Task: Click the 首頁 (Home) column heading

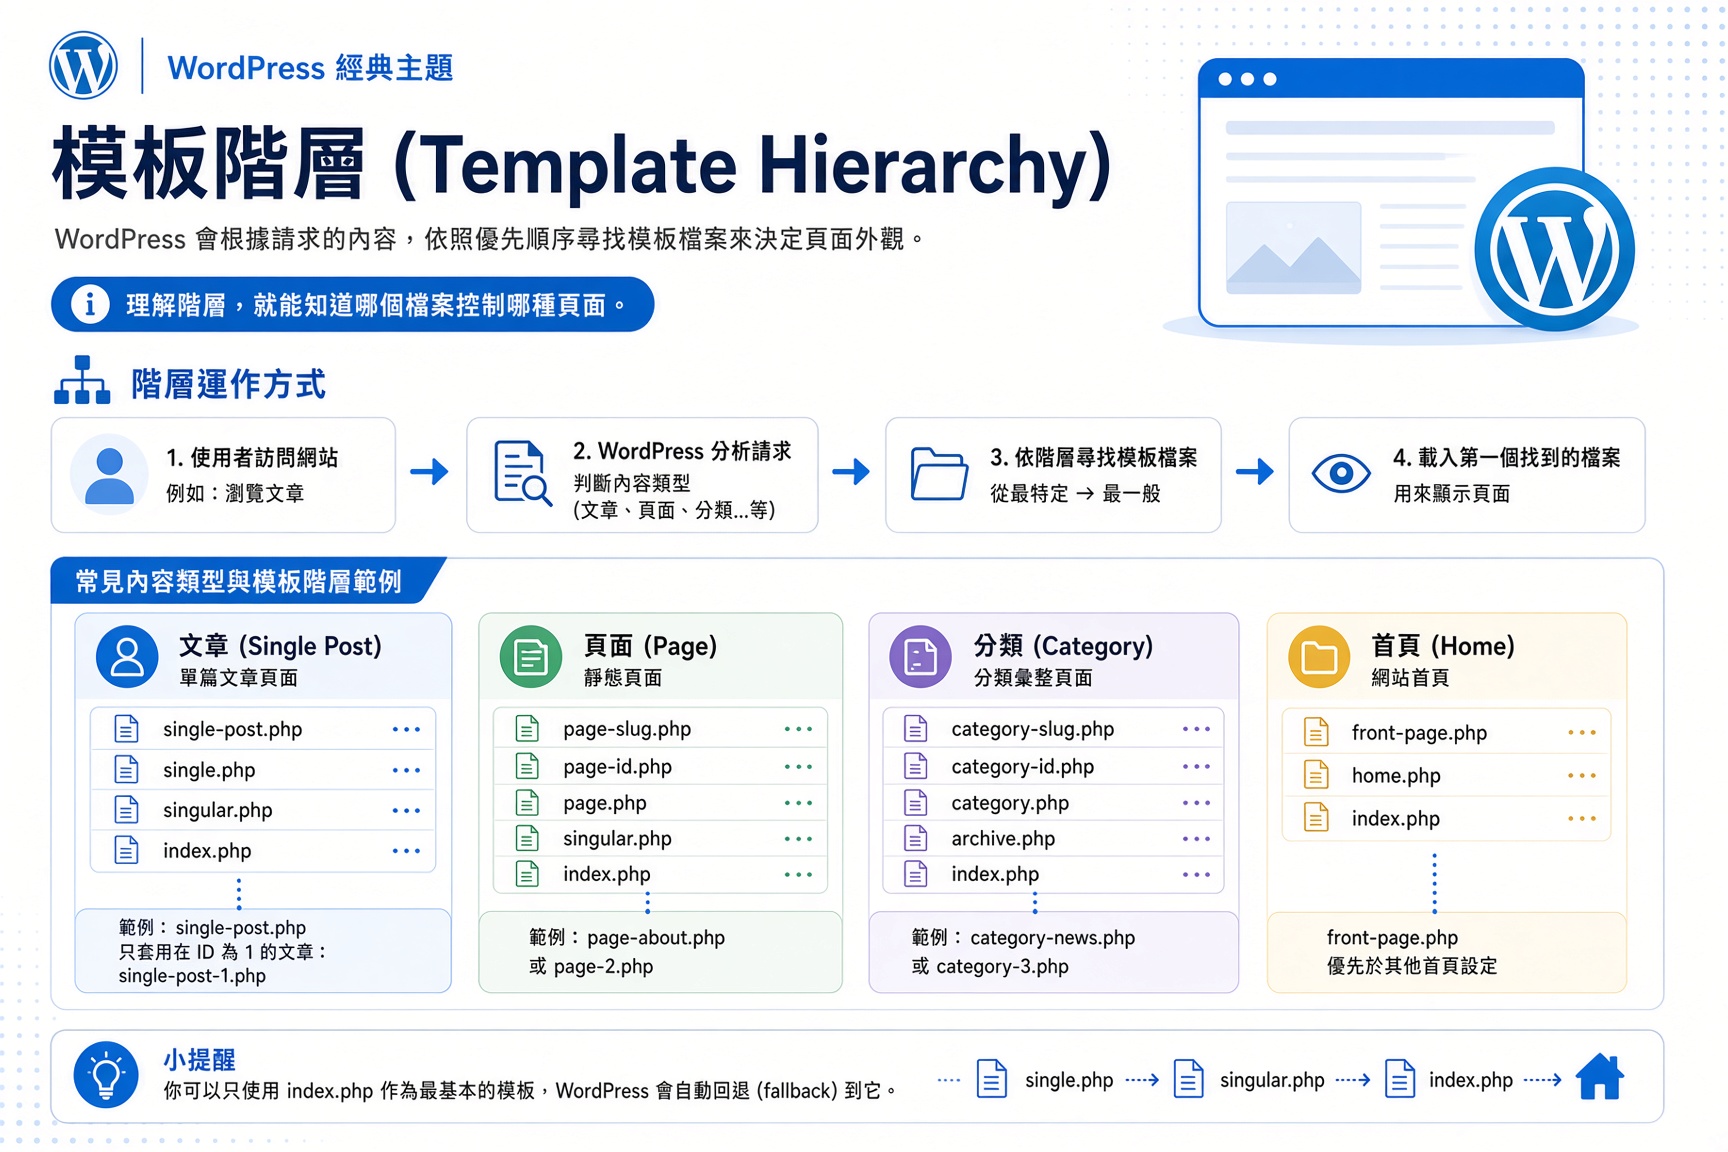Action: pyautogui.click(x=1442, y=645)
